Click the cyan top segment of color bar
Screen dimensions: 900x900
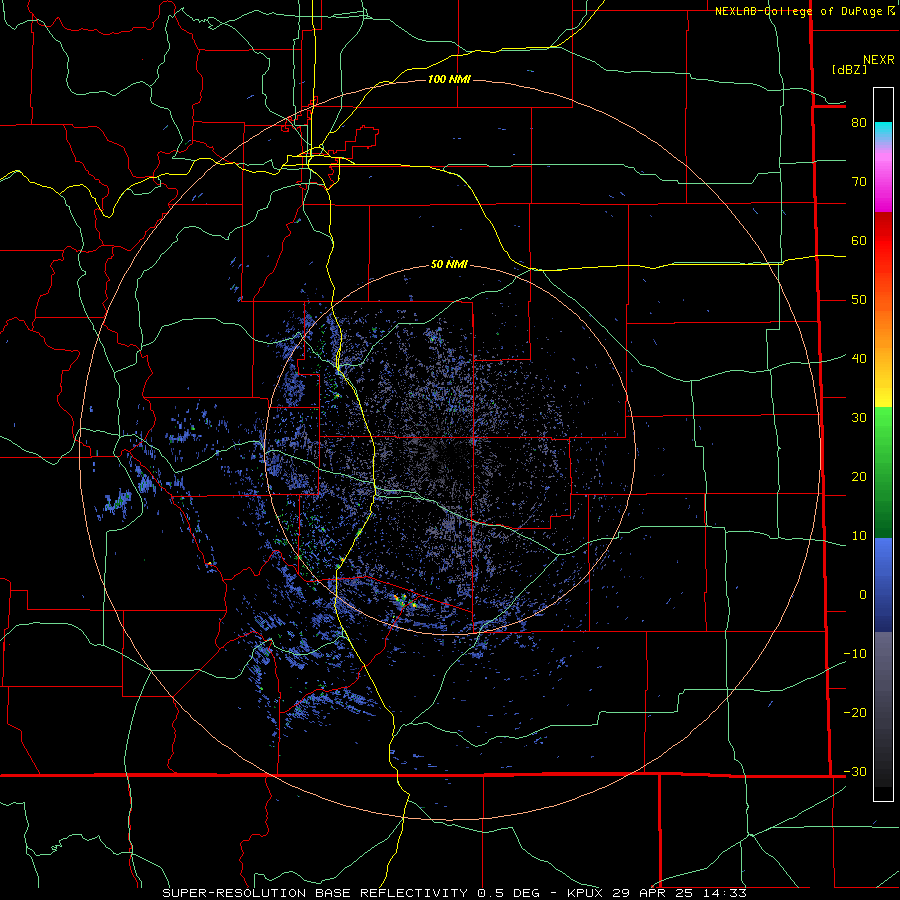click(x=883, y=131)
